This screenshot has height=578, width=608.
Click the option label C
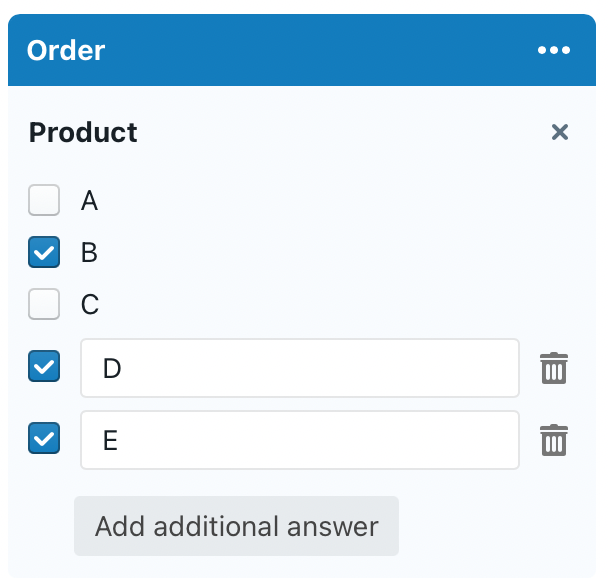pyautogui.click(x=90, y=304)
